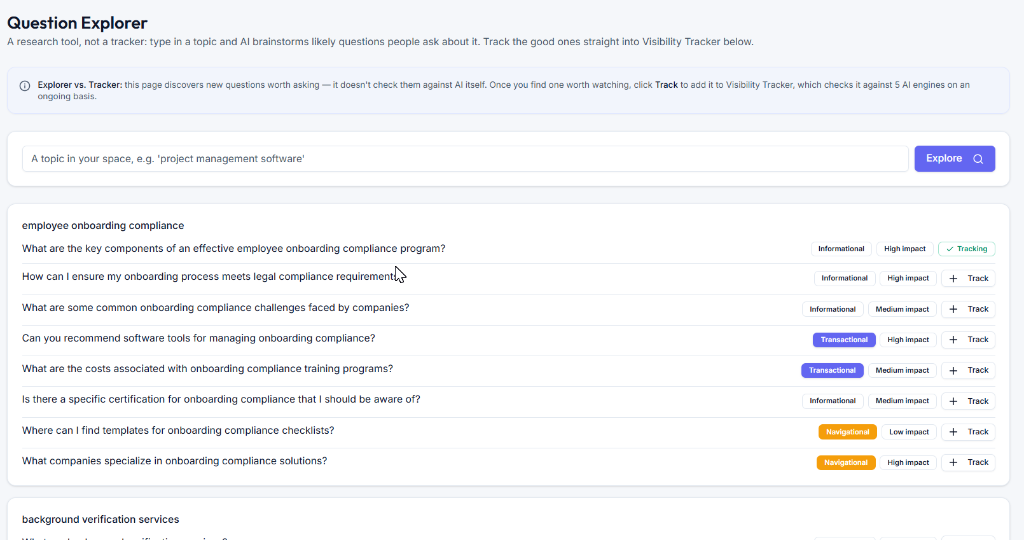Click plus icon for common onboarding challenges question
Image resolution: width=1024 pixels, height=540 pixels.
(953, 309)
